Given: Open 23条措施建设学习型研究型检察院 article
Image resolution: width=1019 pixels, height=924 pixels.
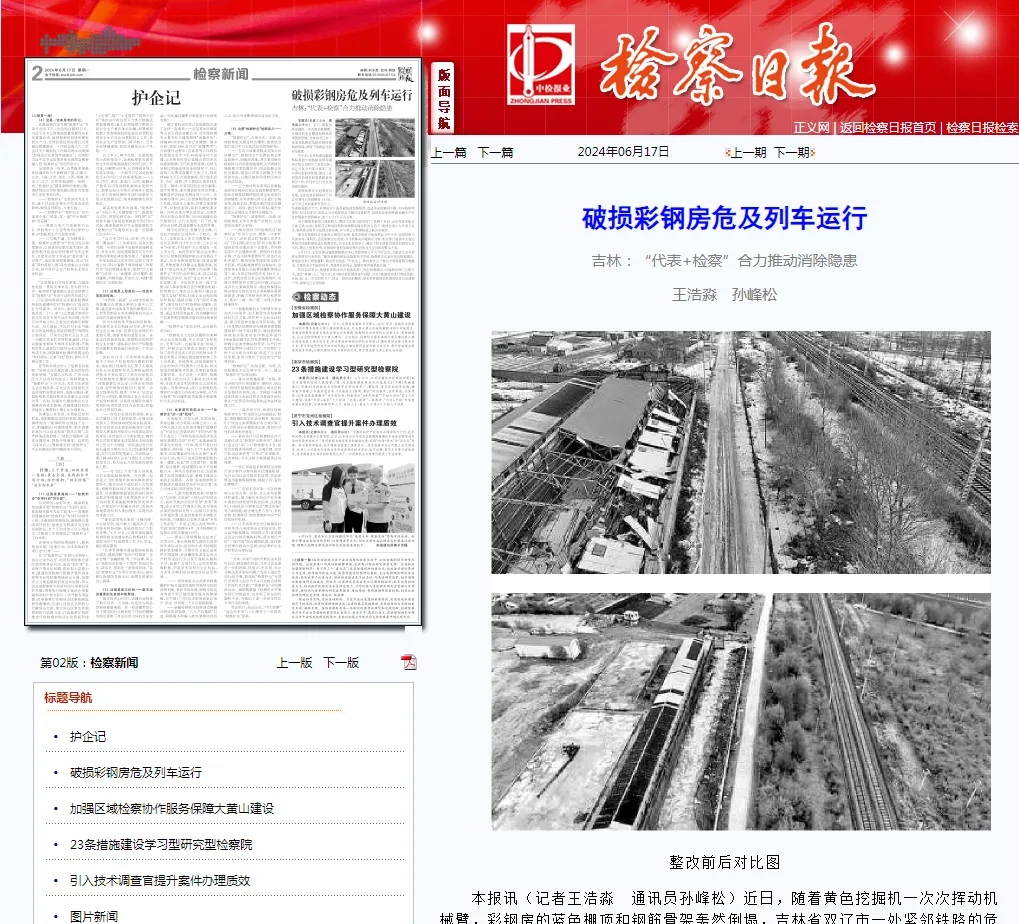Looking at the screenshot, I should coord(161,844).
